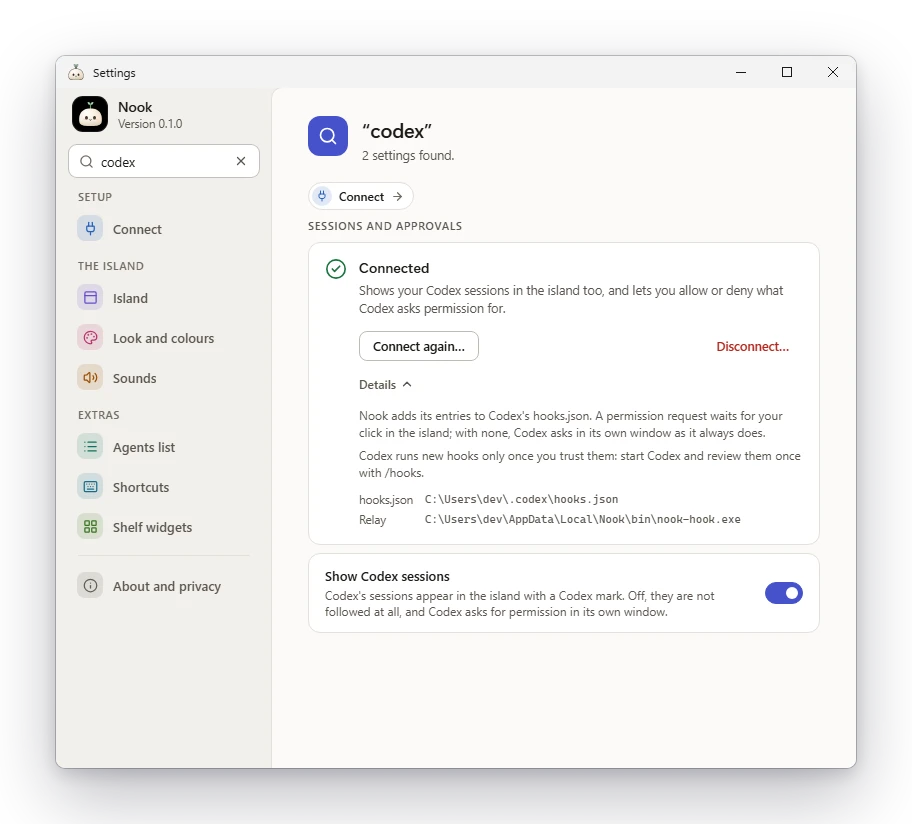Go to Look and colours settings
The height and width of the screenshot is (824, 912).
(x=164, y=338)
